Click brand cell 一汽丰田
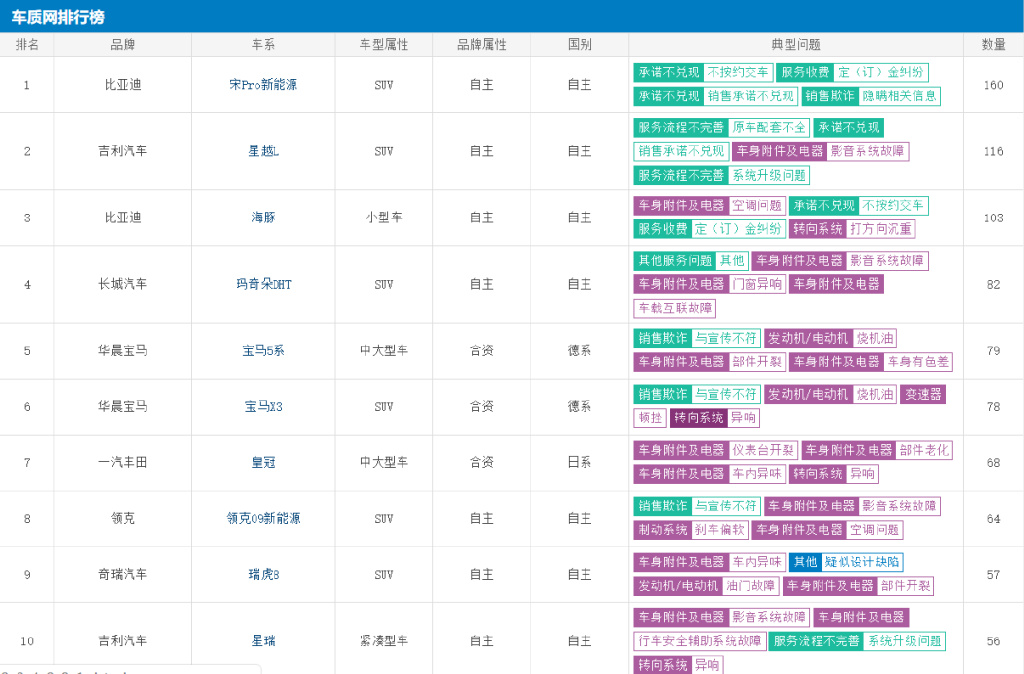The image size is (1024, 674). (x=122, y=462)
